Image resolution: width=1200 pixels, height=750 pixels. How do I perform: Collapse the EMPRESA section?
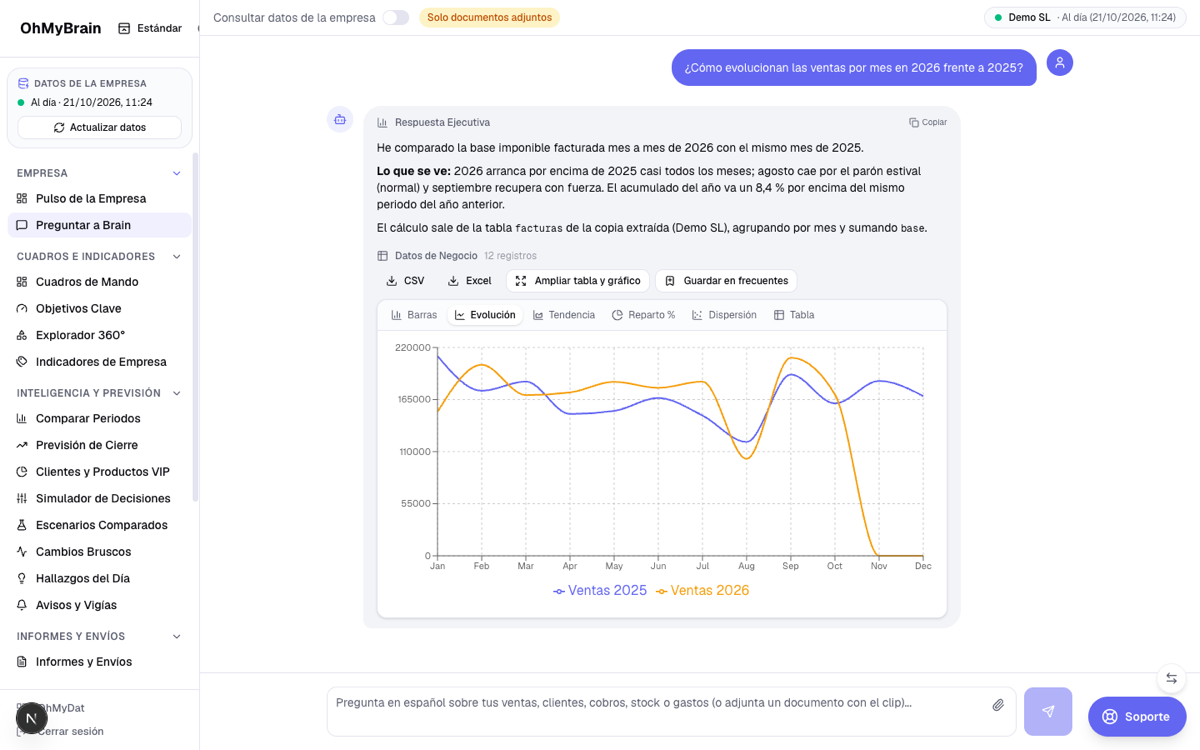177,173
